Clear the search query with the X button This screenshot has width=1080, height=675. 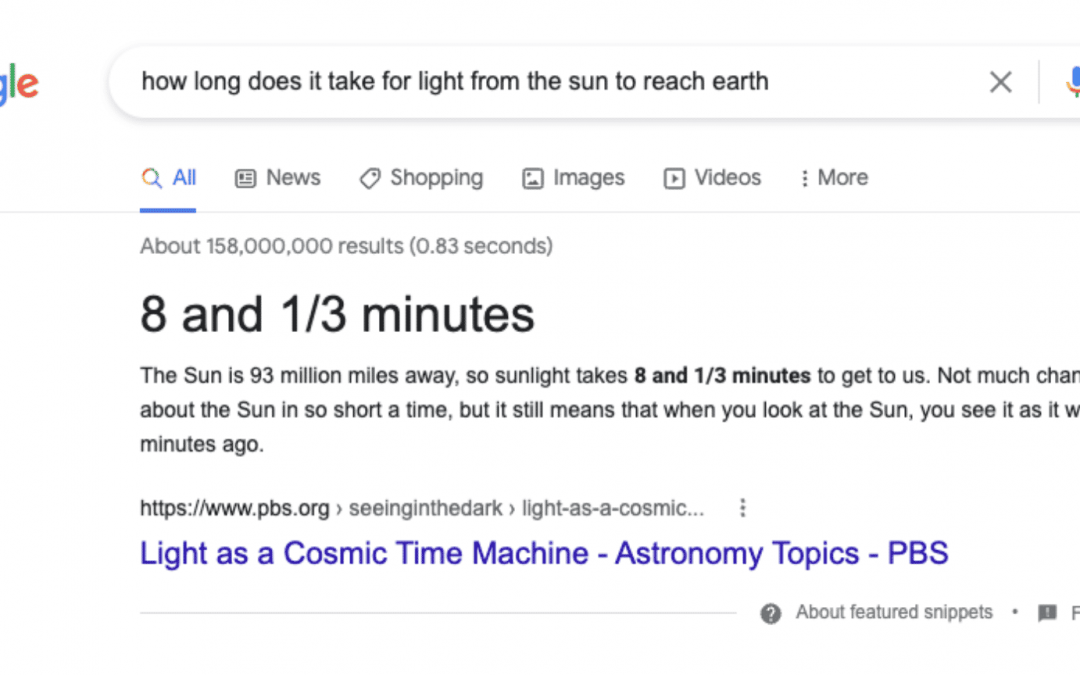click(1000, 82)
